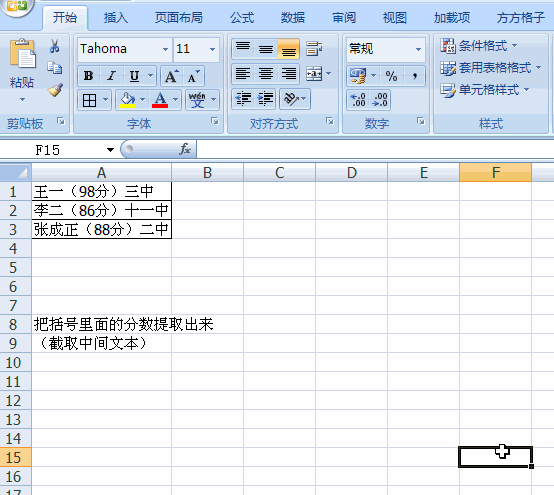Select cell 王一（98分）三中

point(102,191)
